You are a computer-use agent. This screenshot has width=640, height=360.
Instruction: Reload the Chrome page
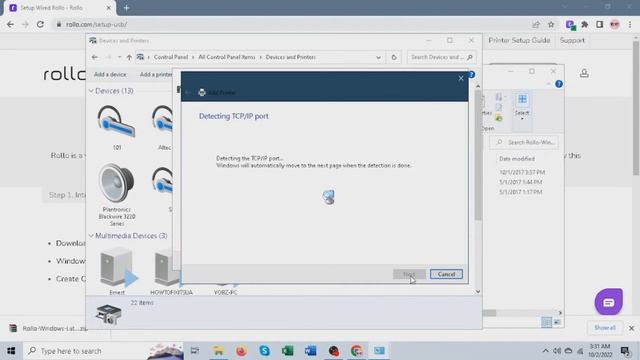click(x=40, y=24)
